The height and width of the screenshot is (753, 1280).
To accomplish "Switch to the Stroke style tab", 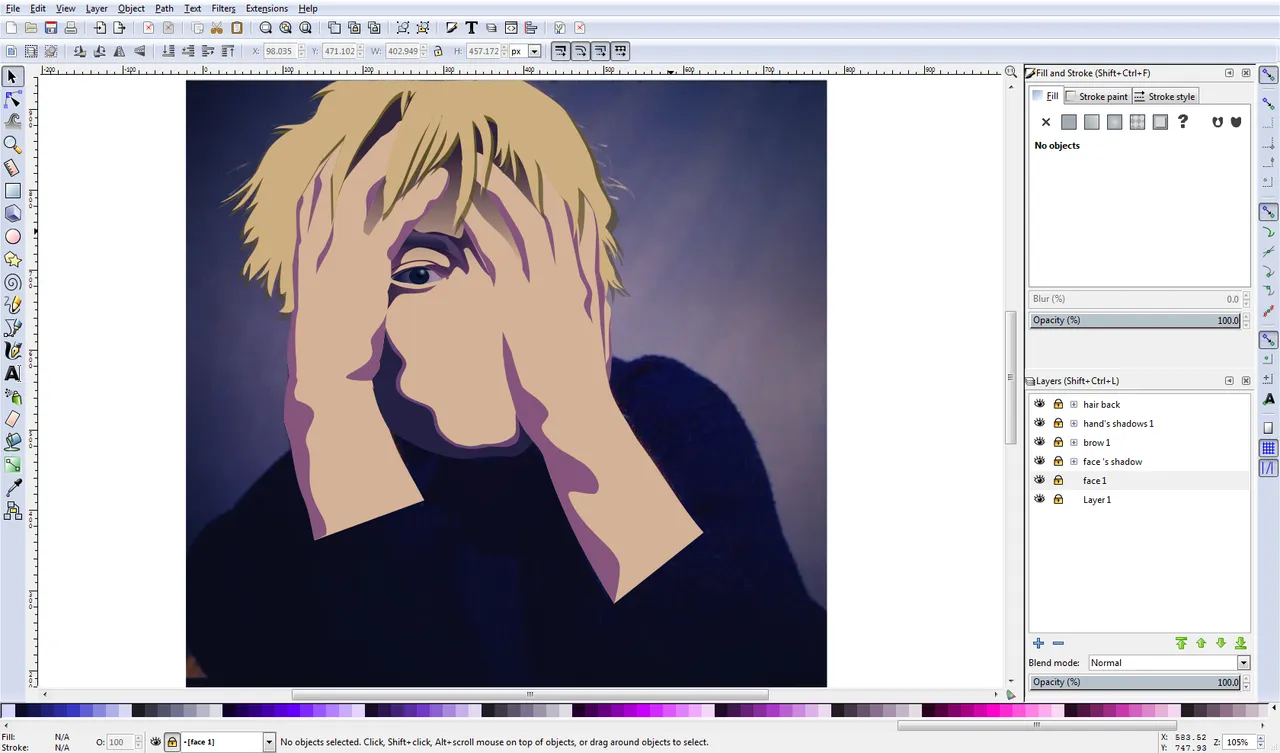I will click(1165, 96).
